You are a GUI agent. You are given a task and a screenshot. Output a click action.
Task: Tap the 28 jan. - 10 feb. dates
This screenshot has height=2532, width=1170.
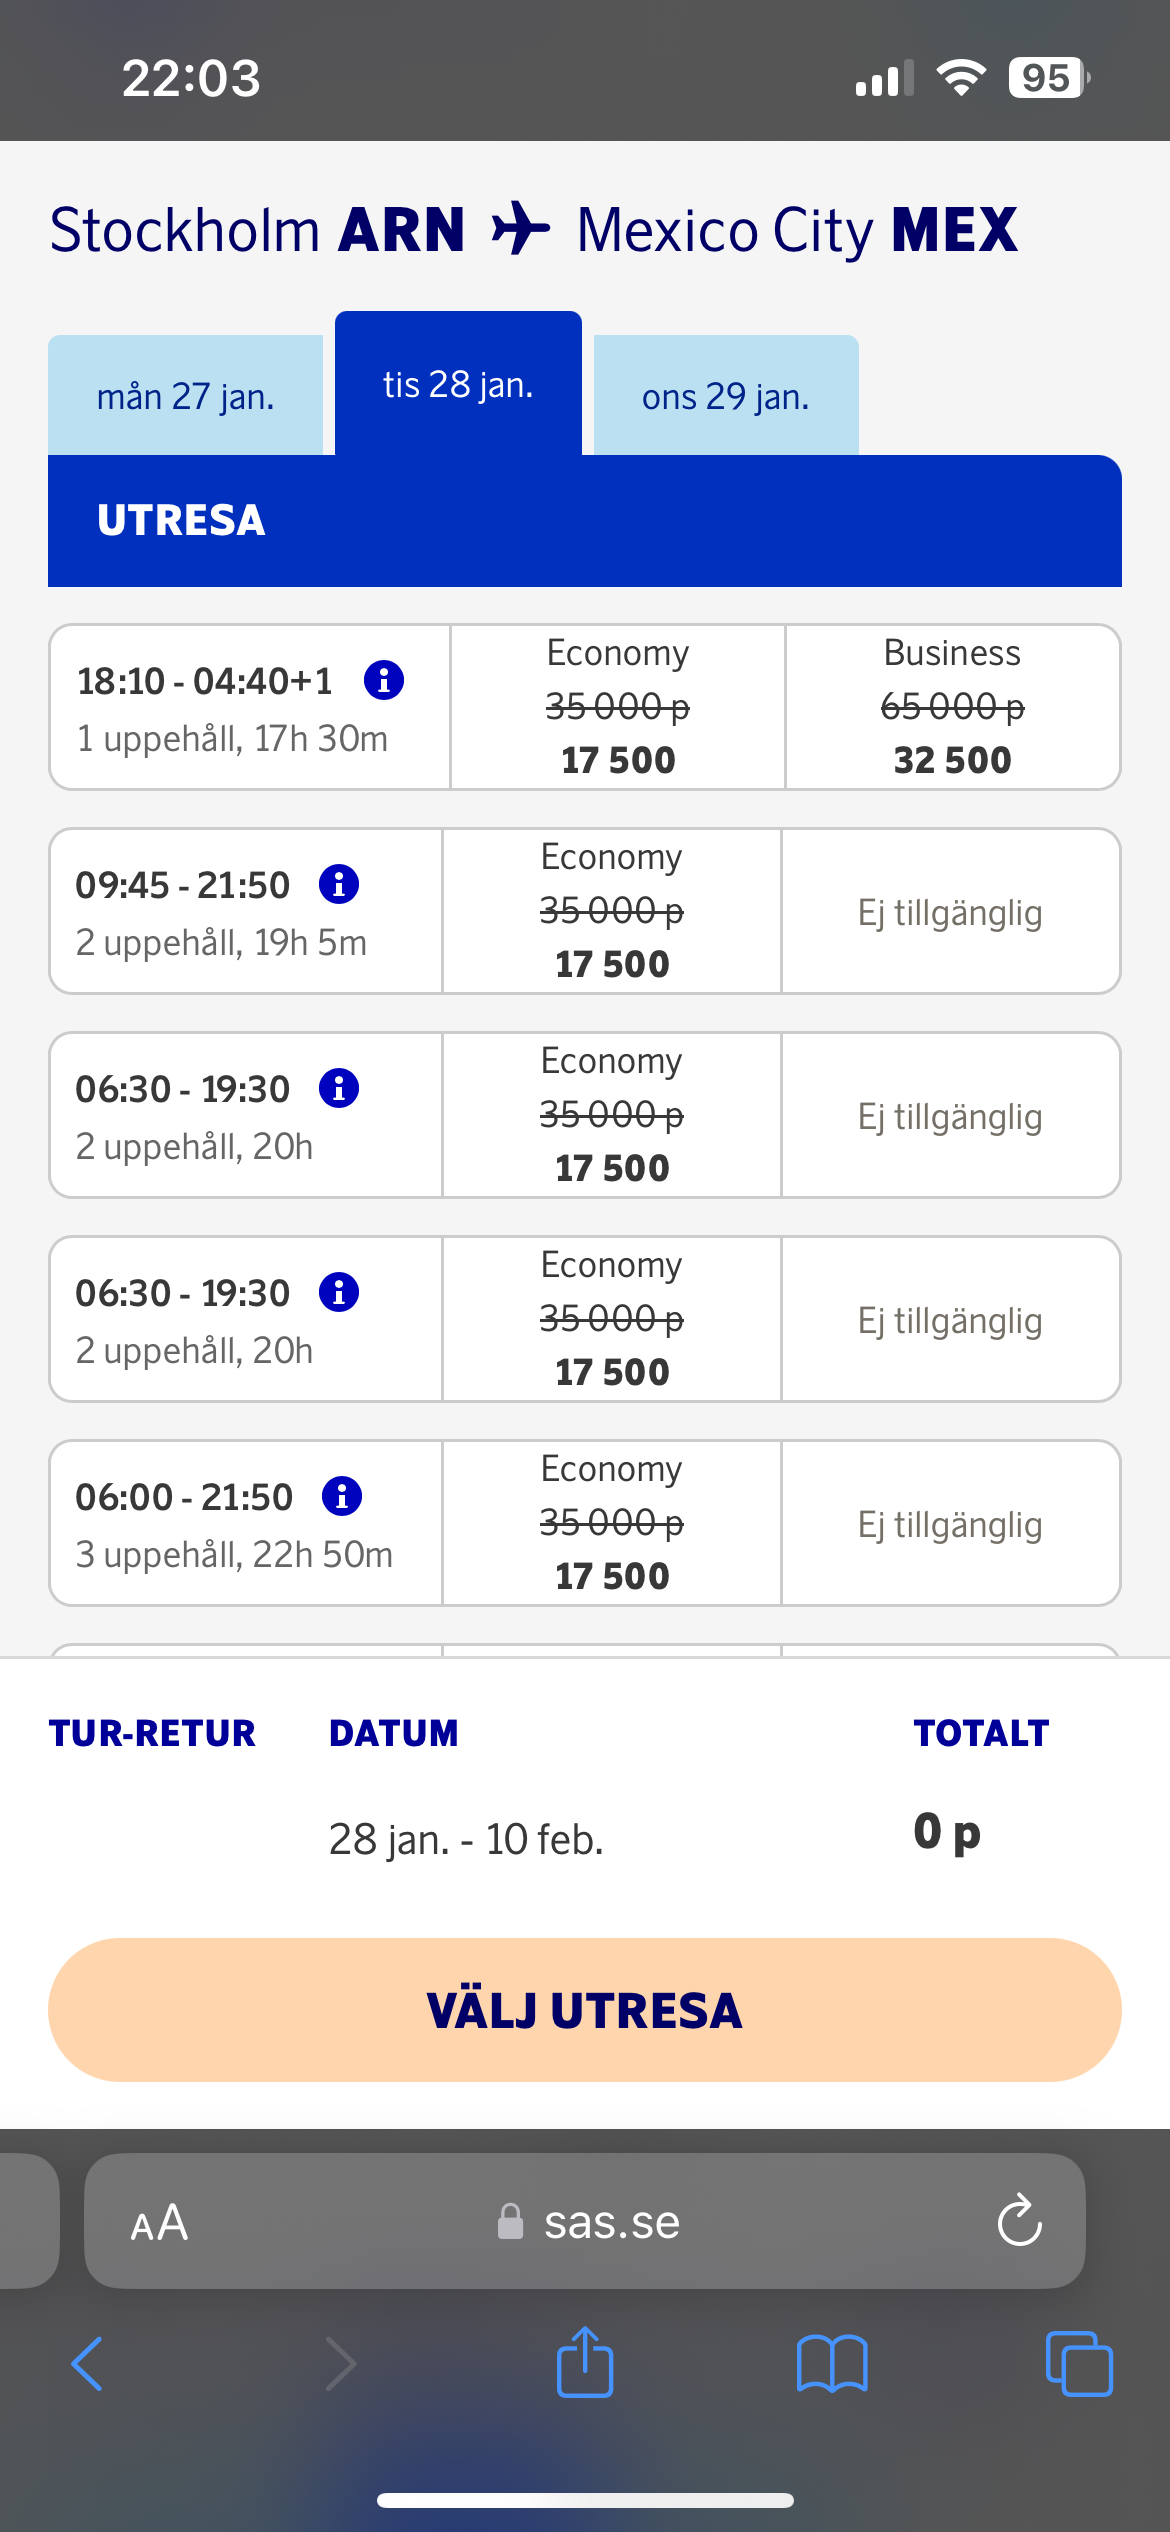click(466, 1839)
